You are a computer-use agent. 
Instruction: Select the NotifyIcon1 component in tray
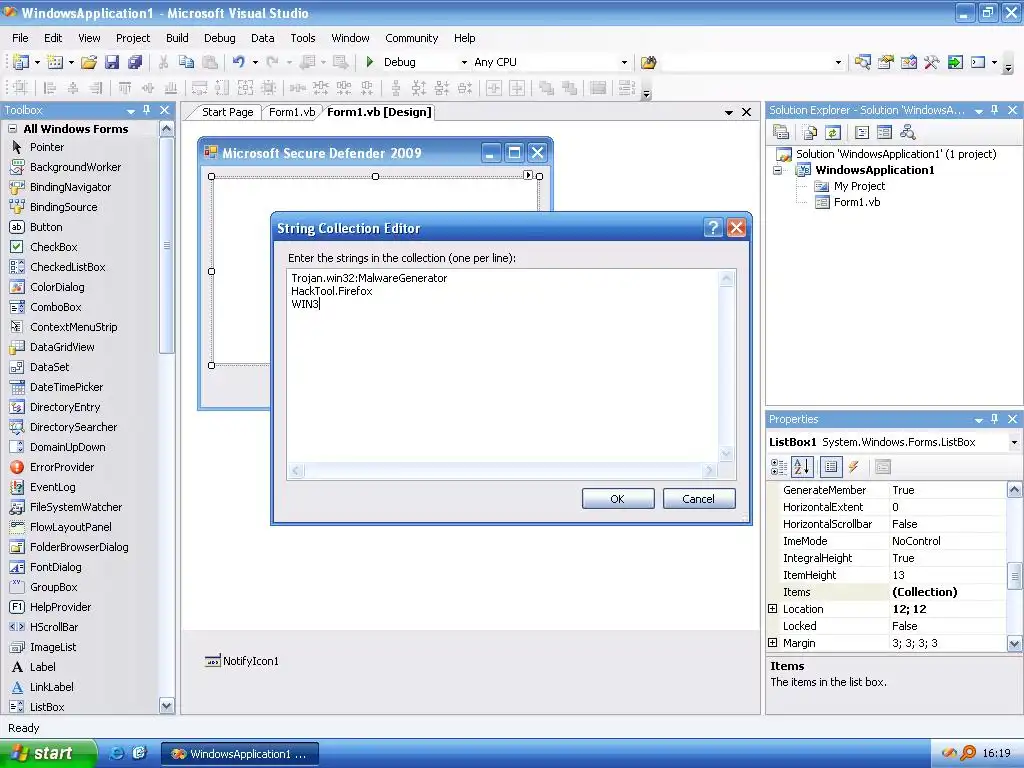tap(242, 661)
